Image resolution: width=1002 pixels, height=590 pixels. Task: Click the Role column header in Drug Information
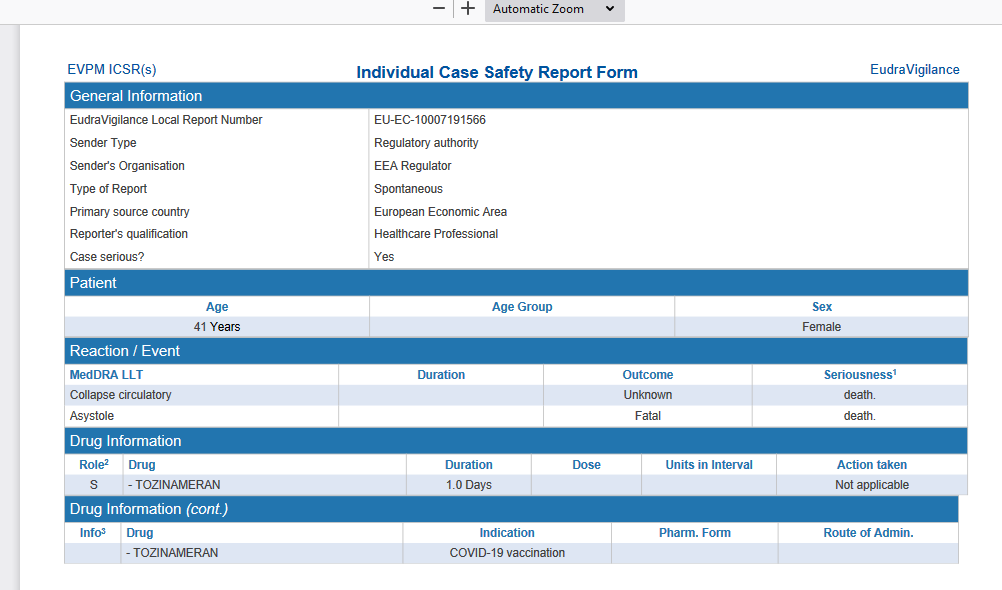click(93, 465)
